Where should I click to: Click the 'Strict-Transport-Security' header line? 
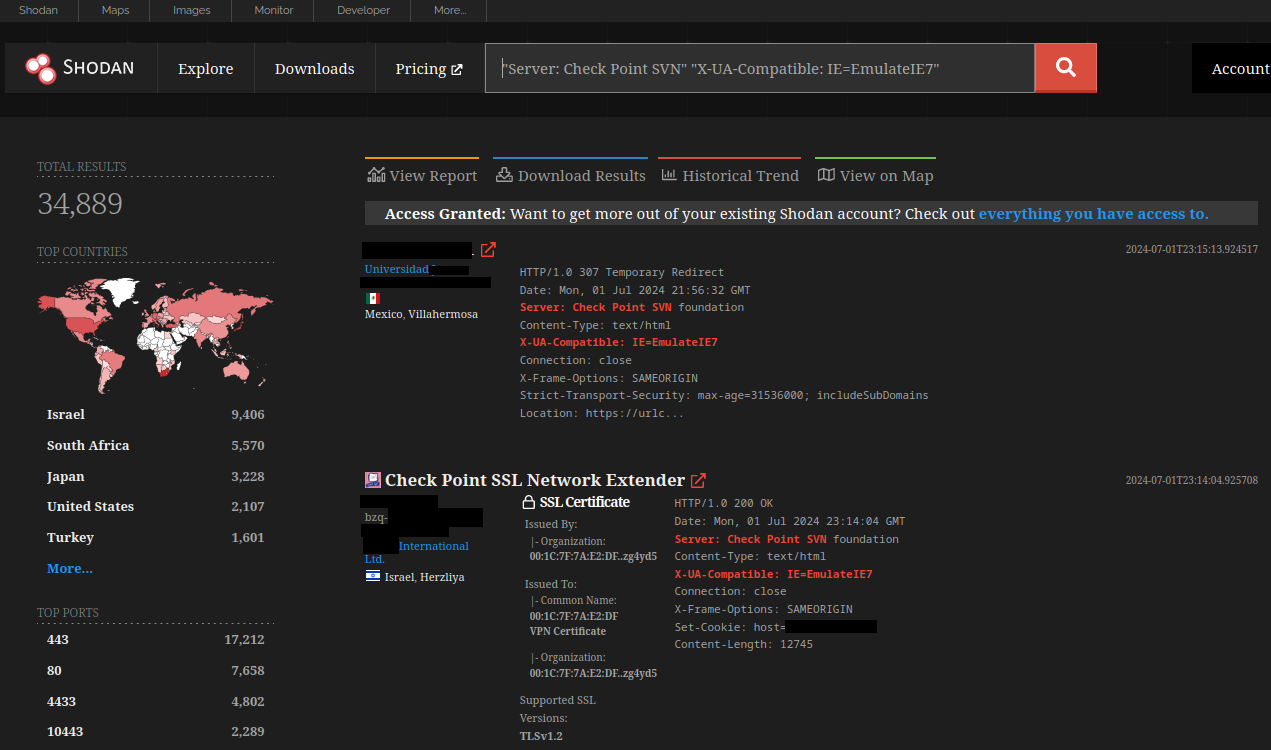coord(724,395)
